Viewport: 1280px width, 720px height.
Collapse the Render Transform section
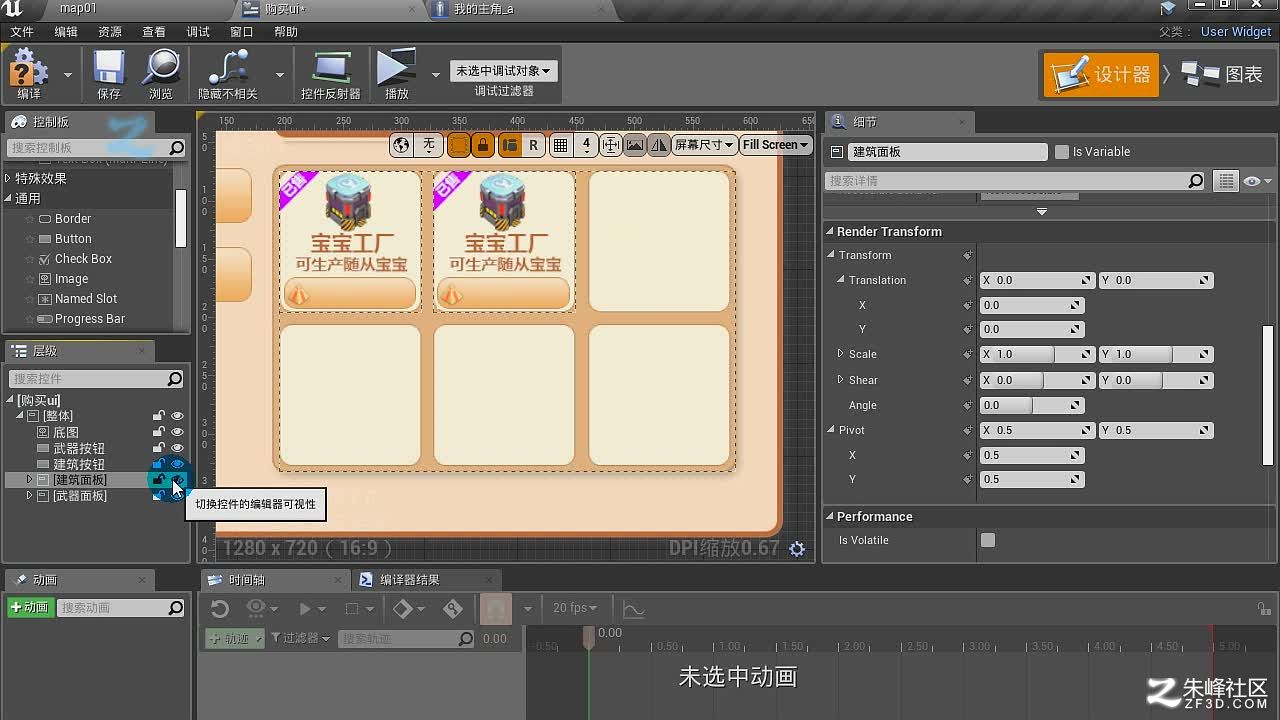[x=830, y=231]
